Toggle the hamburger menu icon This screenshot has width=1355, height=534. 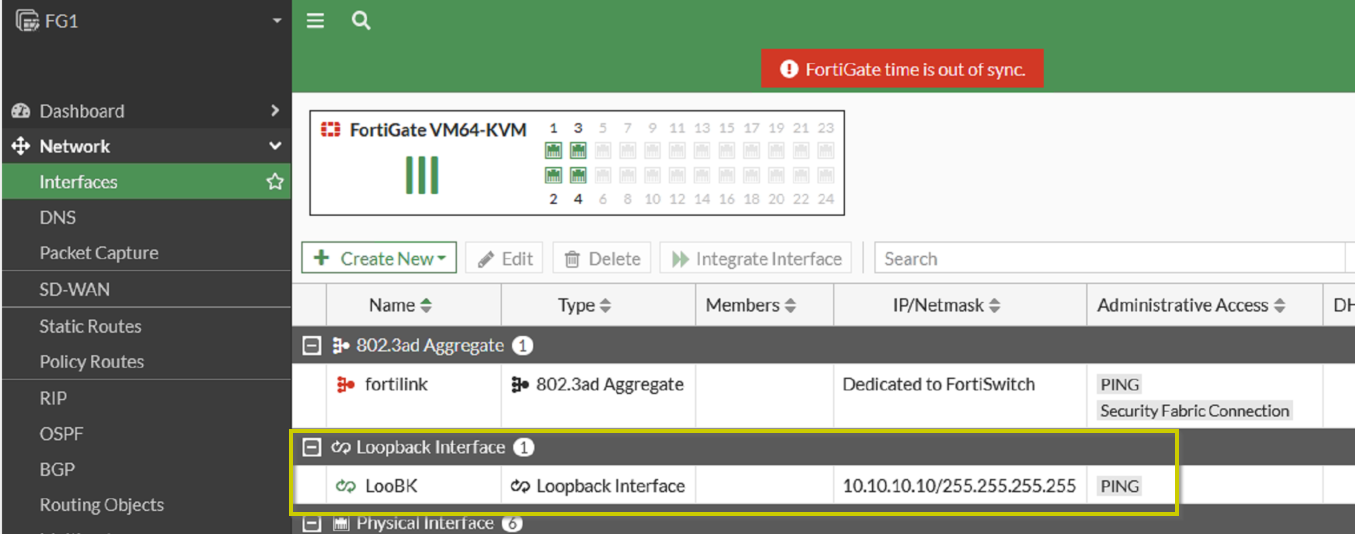tap(315, 20)
